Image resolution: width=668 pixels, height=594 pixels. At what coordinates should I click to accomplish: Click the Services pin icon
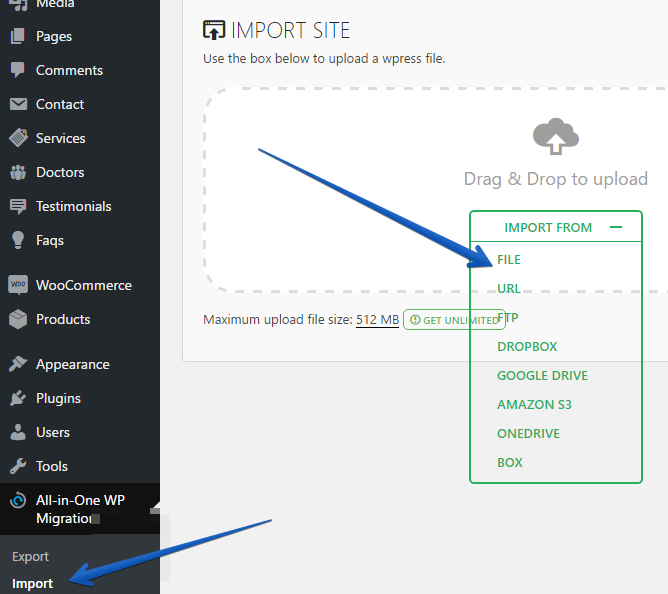coord(18,138)
